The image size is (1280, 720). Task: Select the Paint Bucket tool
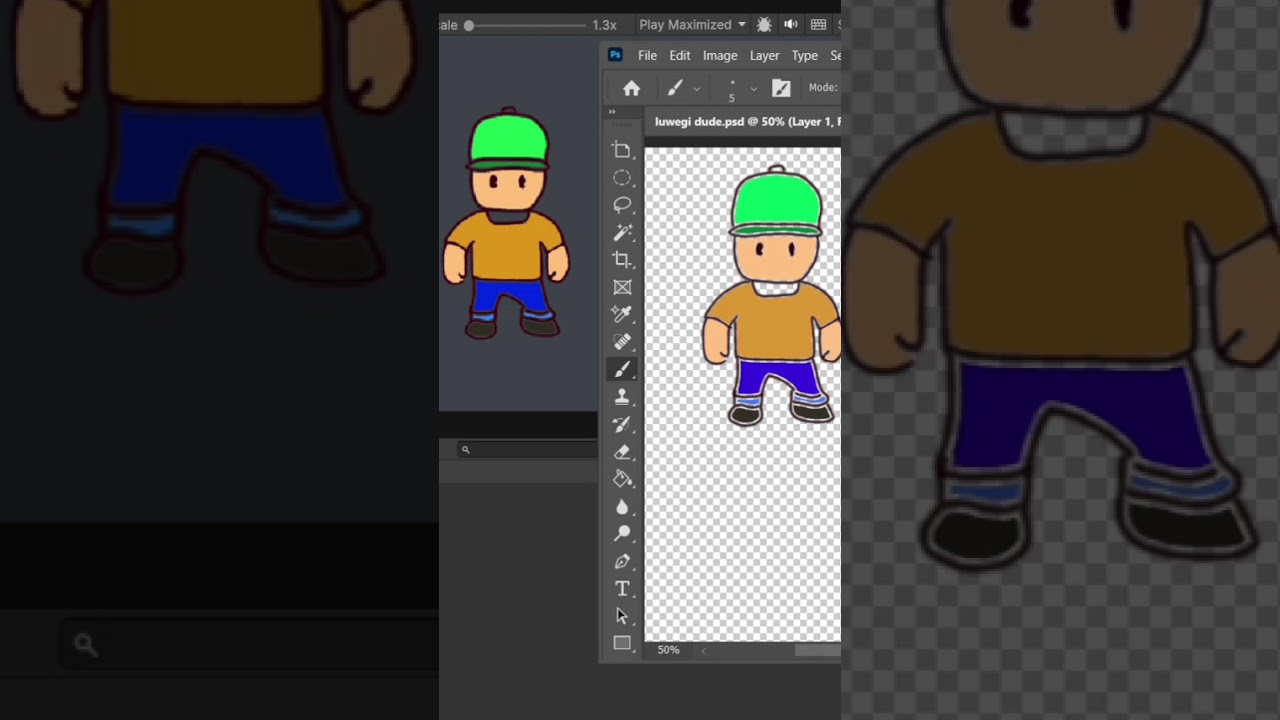pyautogui.click(x=622, y=479)
